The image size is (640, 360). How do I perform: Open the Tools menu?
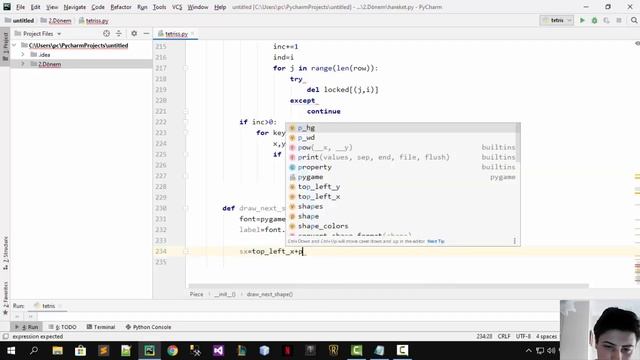point(160,7)
